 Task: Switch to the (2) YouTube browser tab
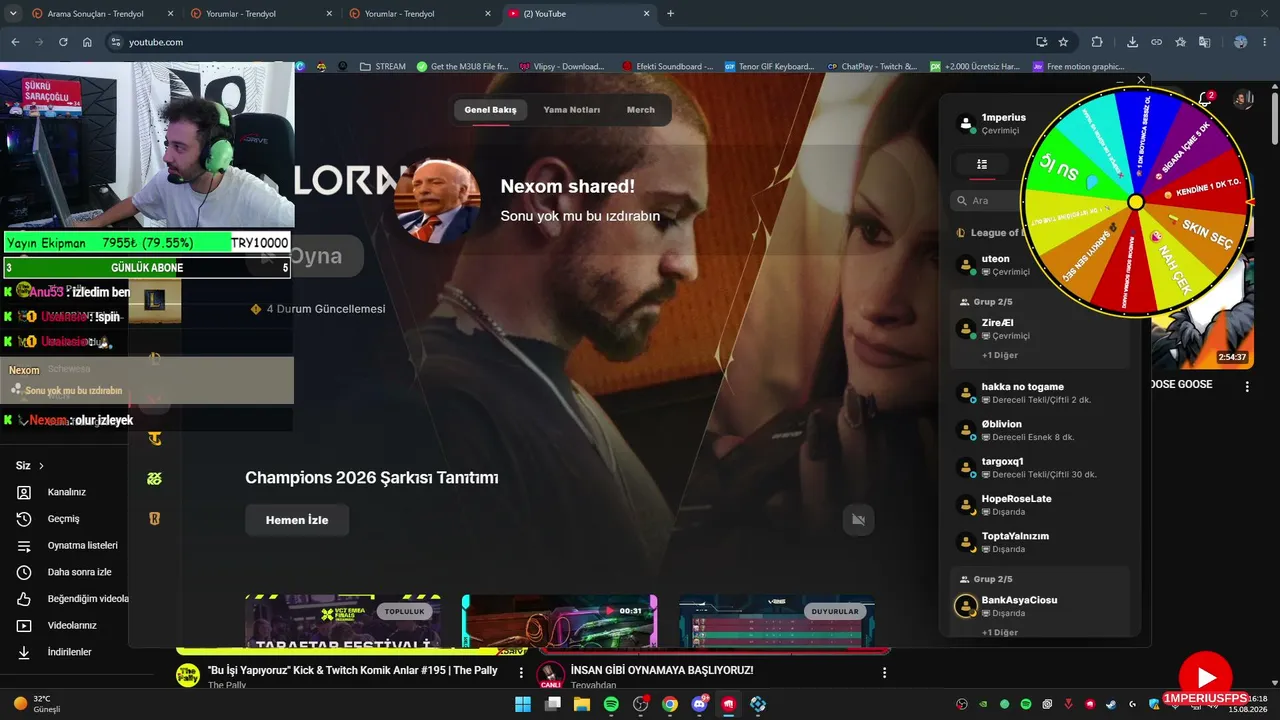(579, 14)
